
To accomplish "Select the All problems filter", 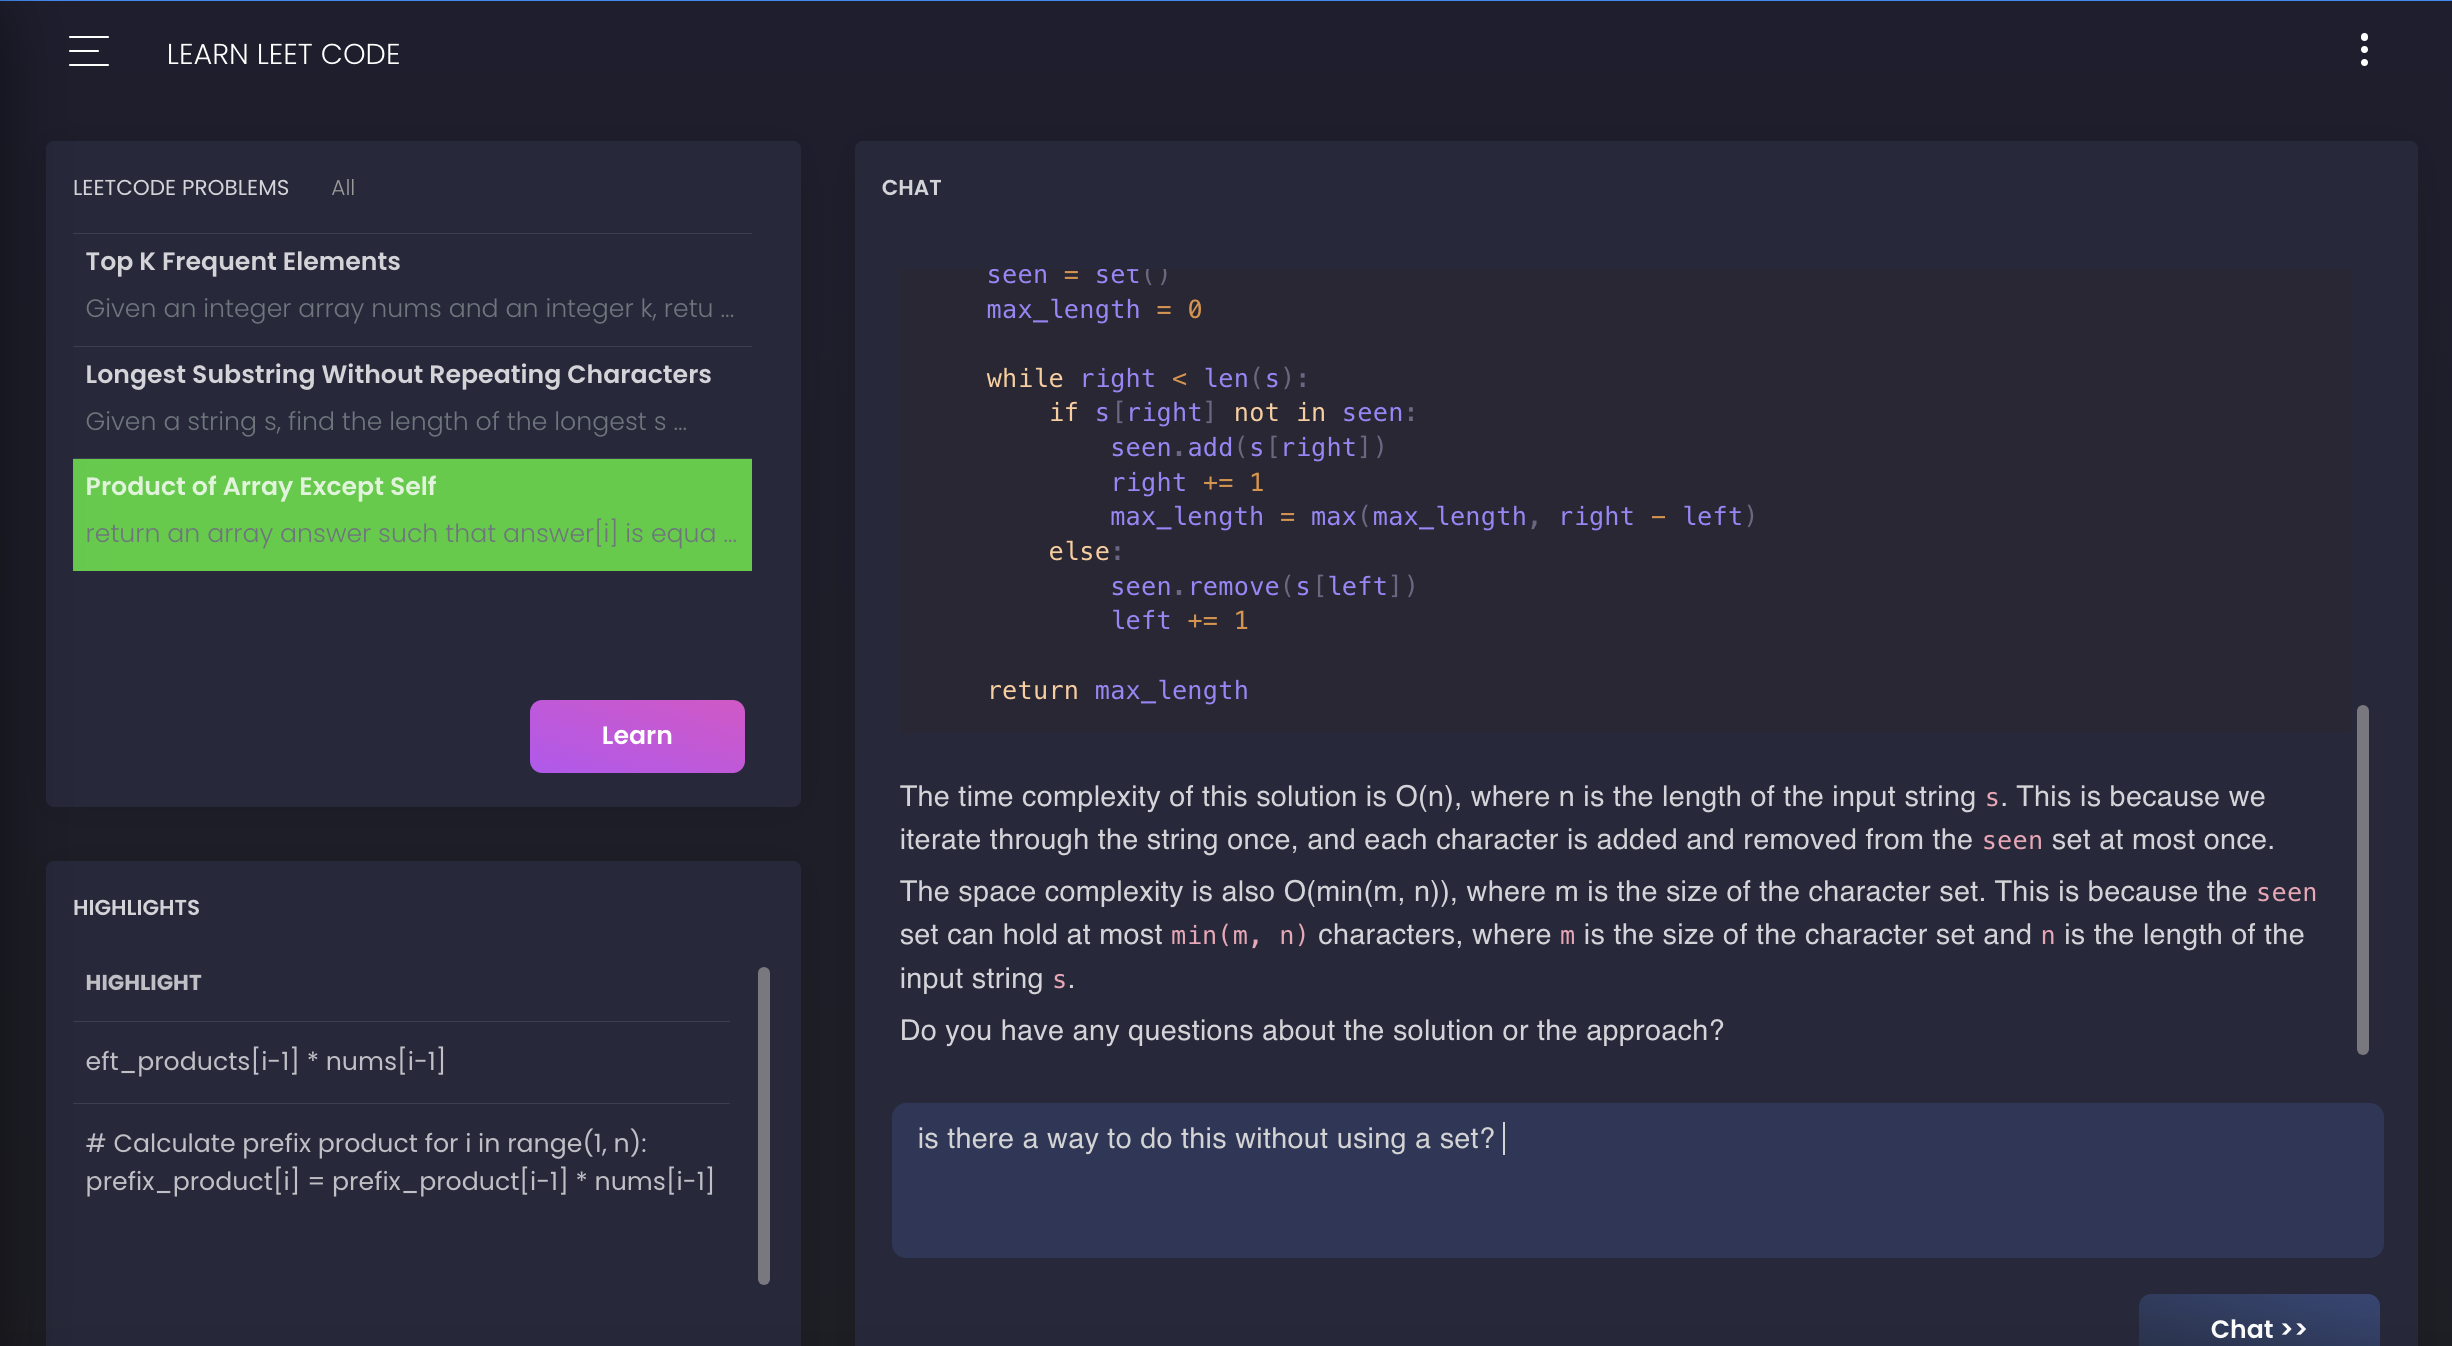I will coord(343,188).
